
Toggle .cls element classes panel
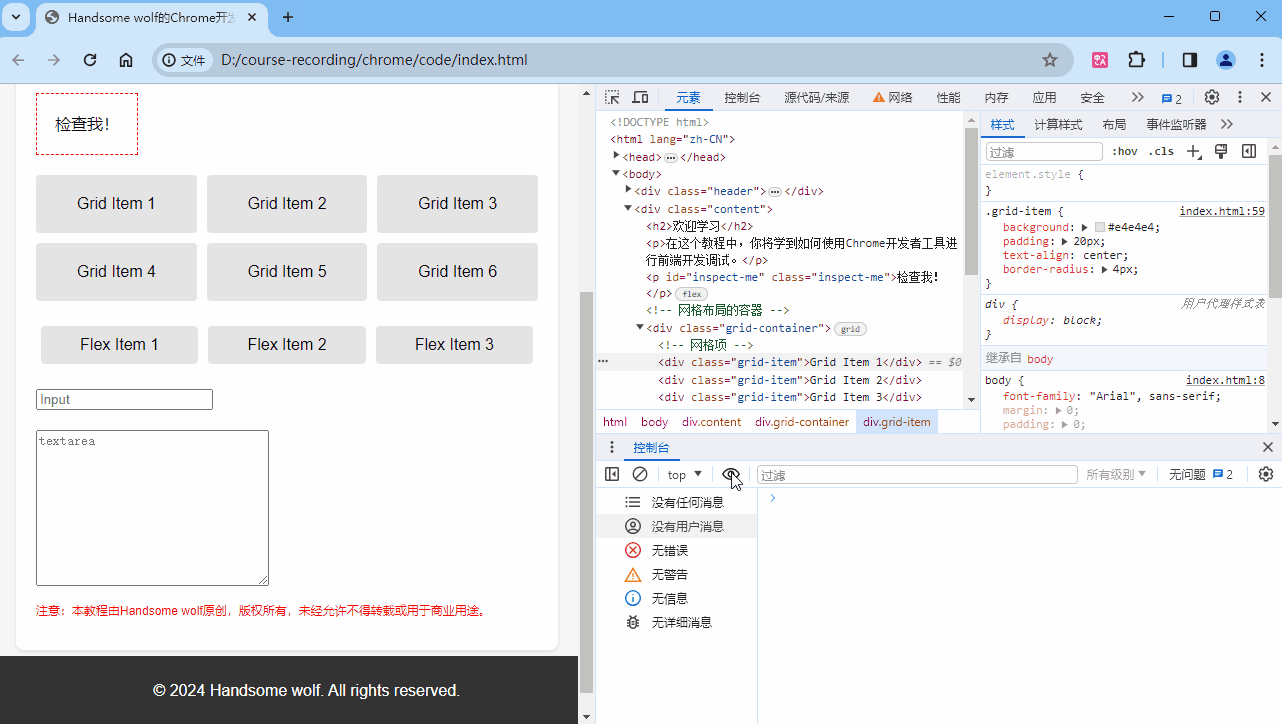(1161, 151)
